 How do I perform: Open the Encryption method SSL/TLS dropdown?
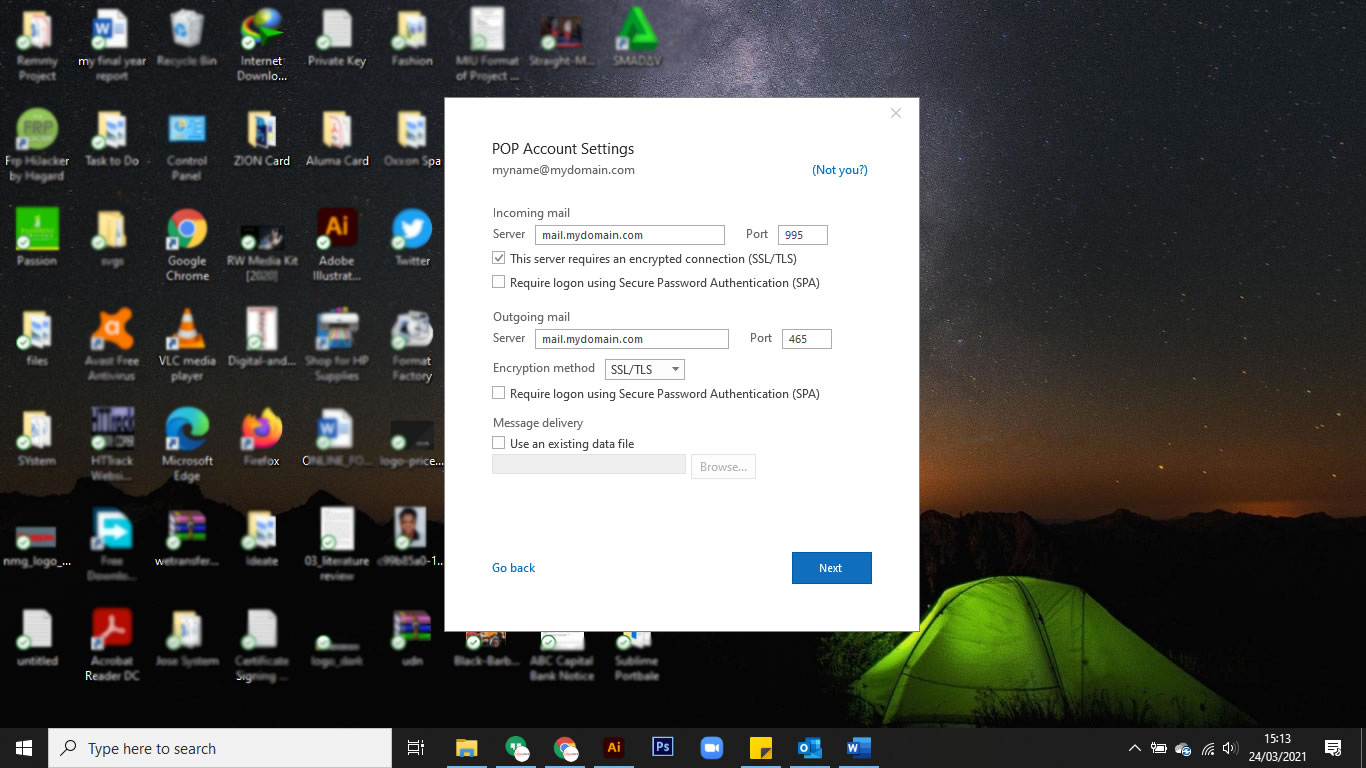click(645, 370)
